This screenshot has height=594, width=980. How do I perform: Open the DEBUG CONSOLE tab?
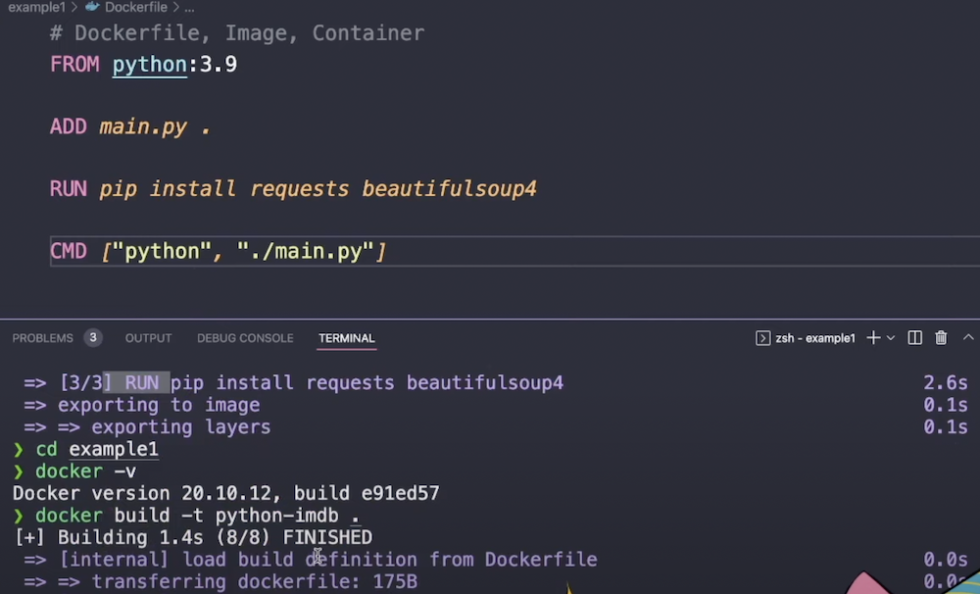tap(244, 338)
